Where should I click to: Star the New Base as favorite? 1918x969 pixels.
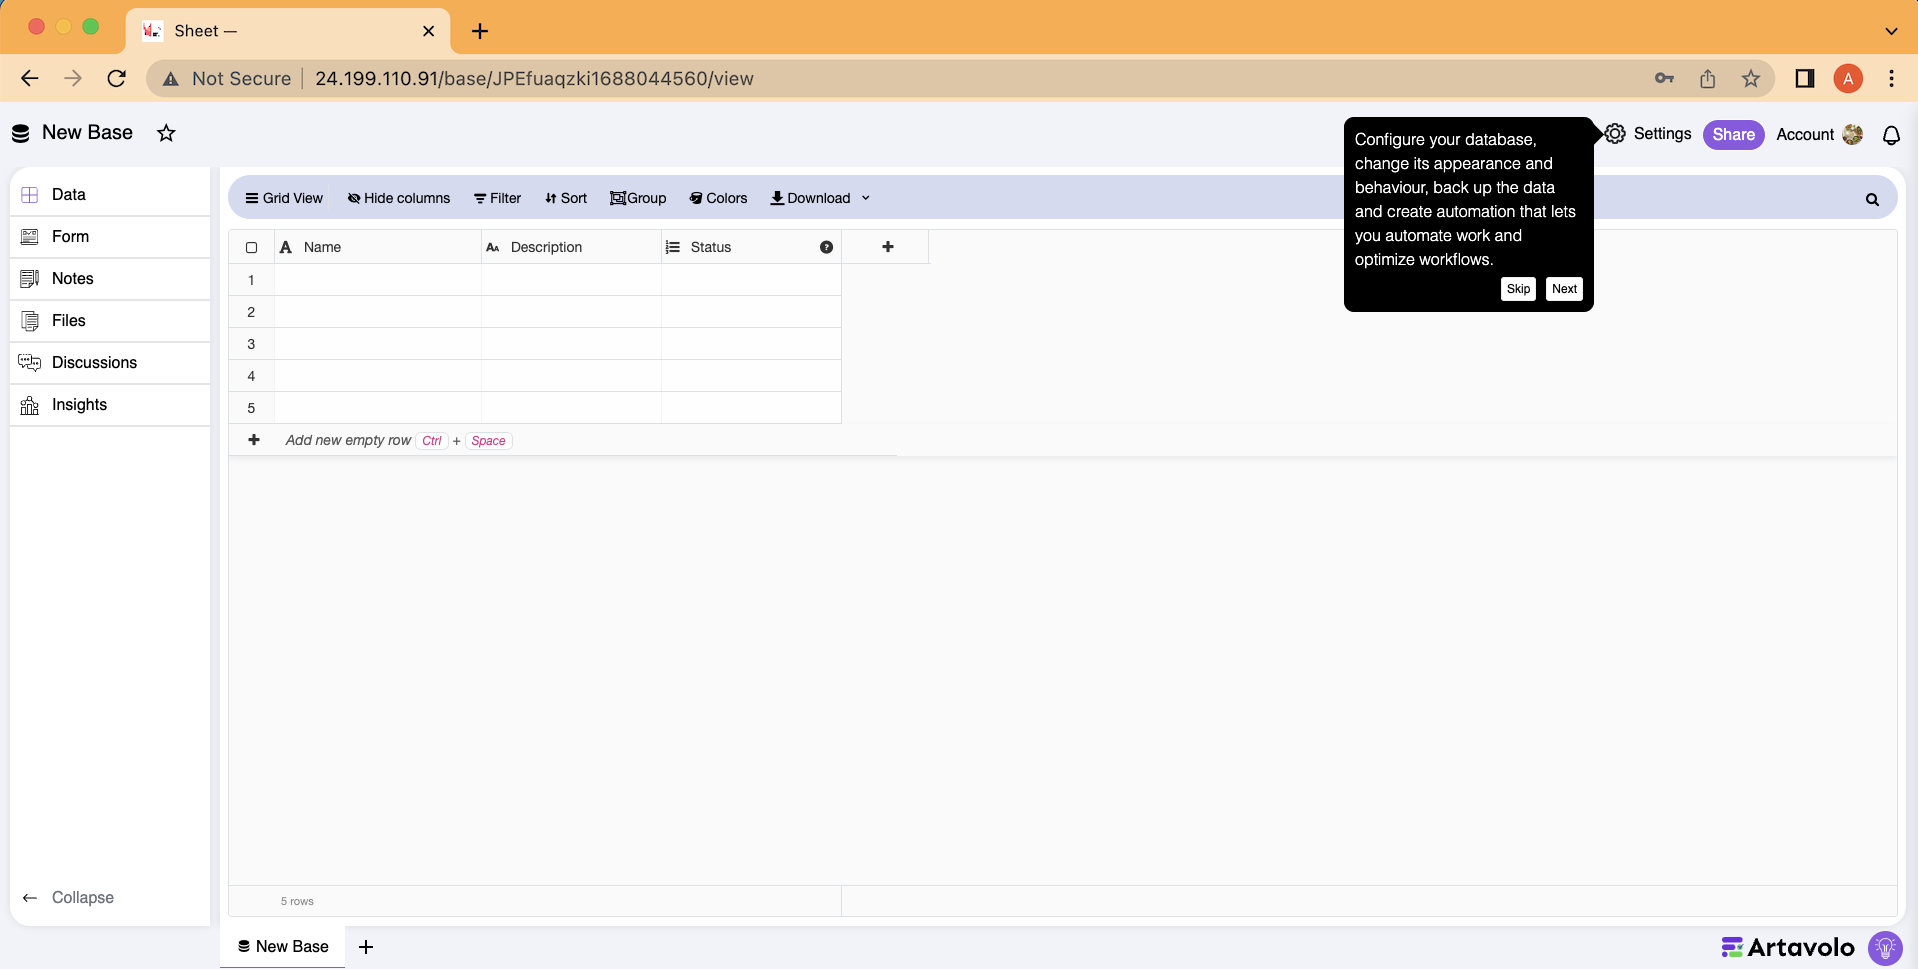pyautogui.click(x=166, y=133)
